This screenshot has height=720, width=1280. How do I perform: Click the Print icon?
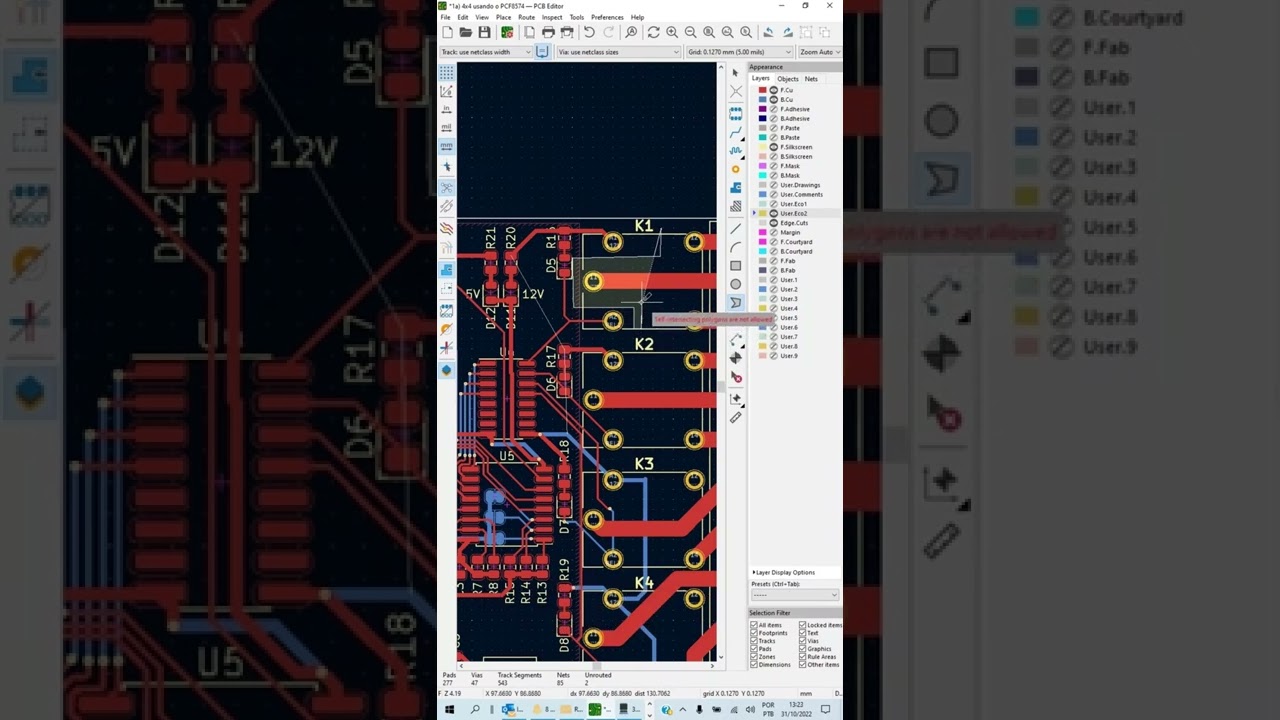pyautogui.click(x=548, y=33)
